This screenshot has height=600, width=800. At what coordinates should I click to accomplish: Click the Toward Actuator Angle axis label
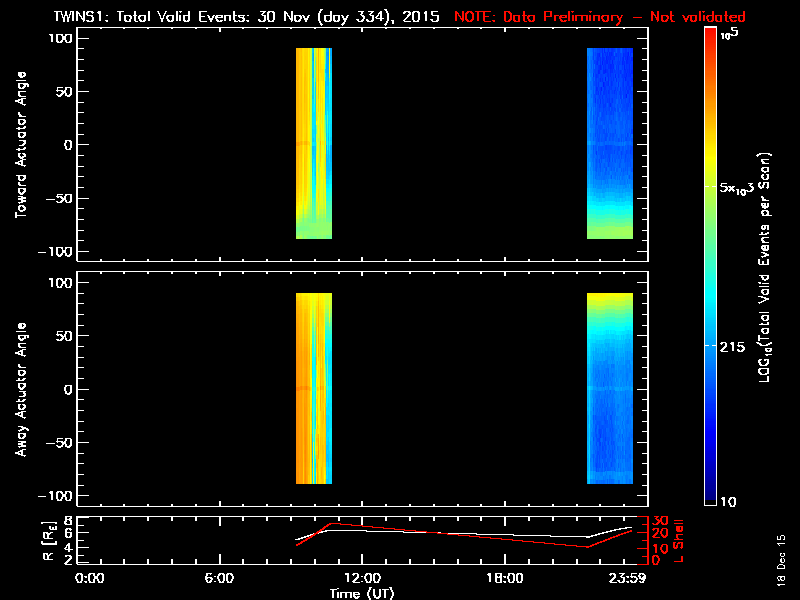[18, 145]
